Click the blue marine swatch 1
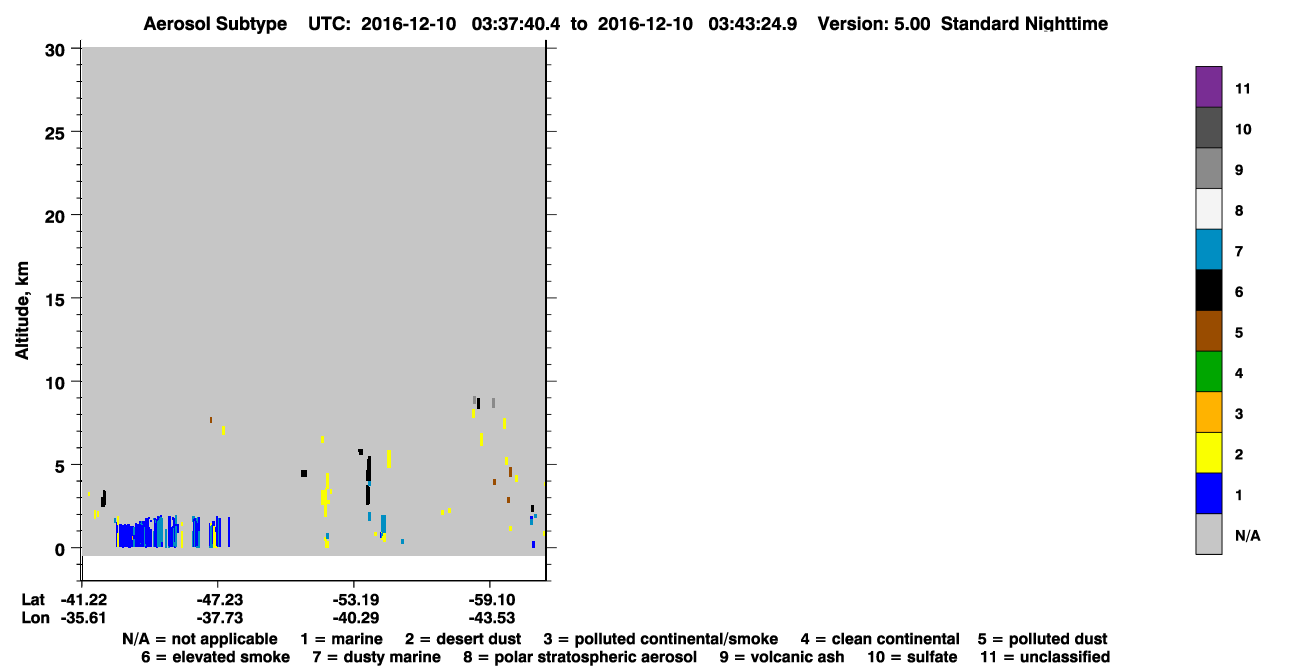Image resolution: width=1300 pixels, height=667 pixels. click(x=1208, y=494)
